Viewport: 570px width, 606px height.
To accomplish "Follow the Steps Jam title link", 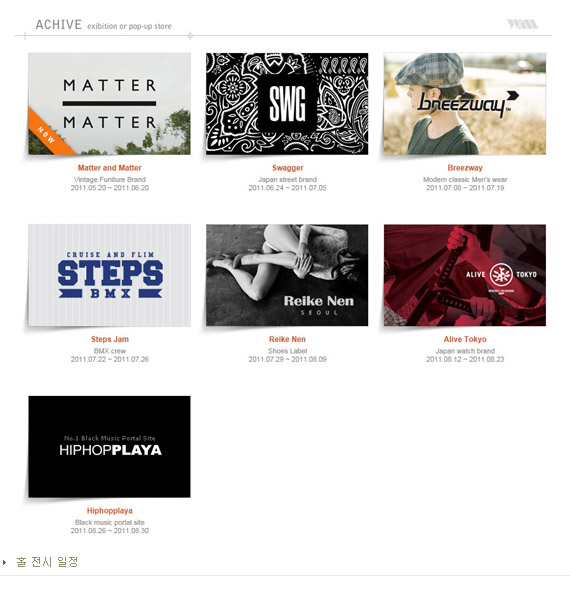I will click(x=110, y=339).
